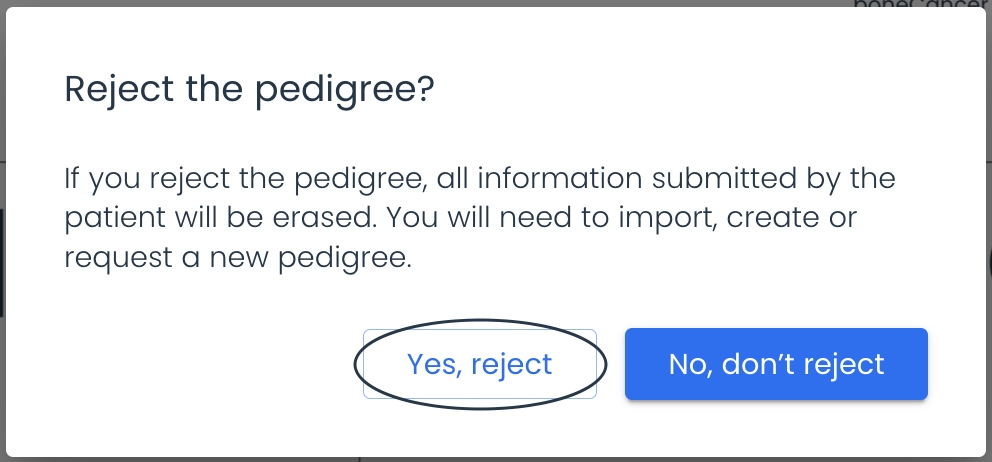Click the dark page element at the left edge
Image resolution: width=992 pixels, height=462 pixels.
(2, 263)
